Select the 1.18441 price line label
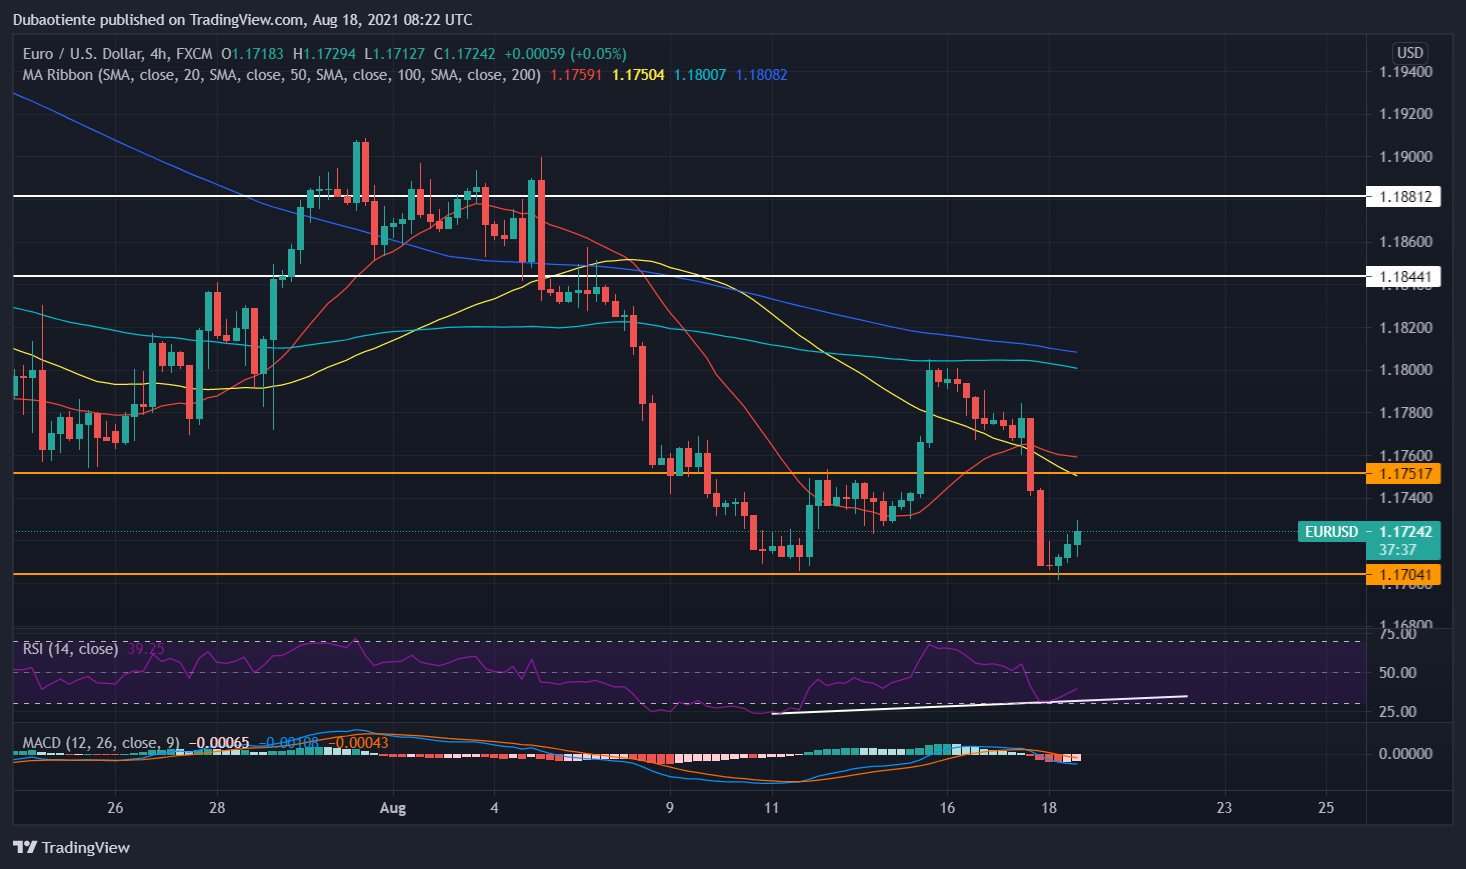 [x=1404, y=276]
